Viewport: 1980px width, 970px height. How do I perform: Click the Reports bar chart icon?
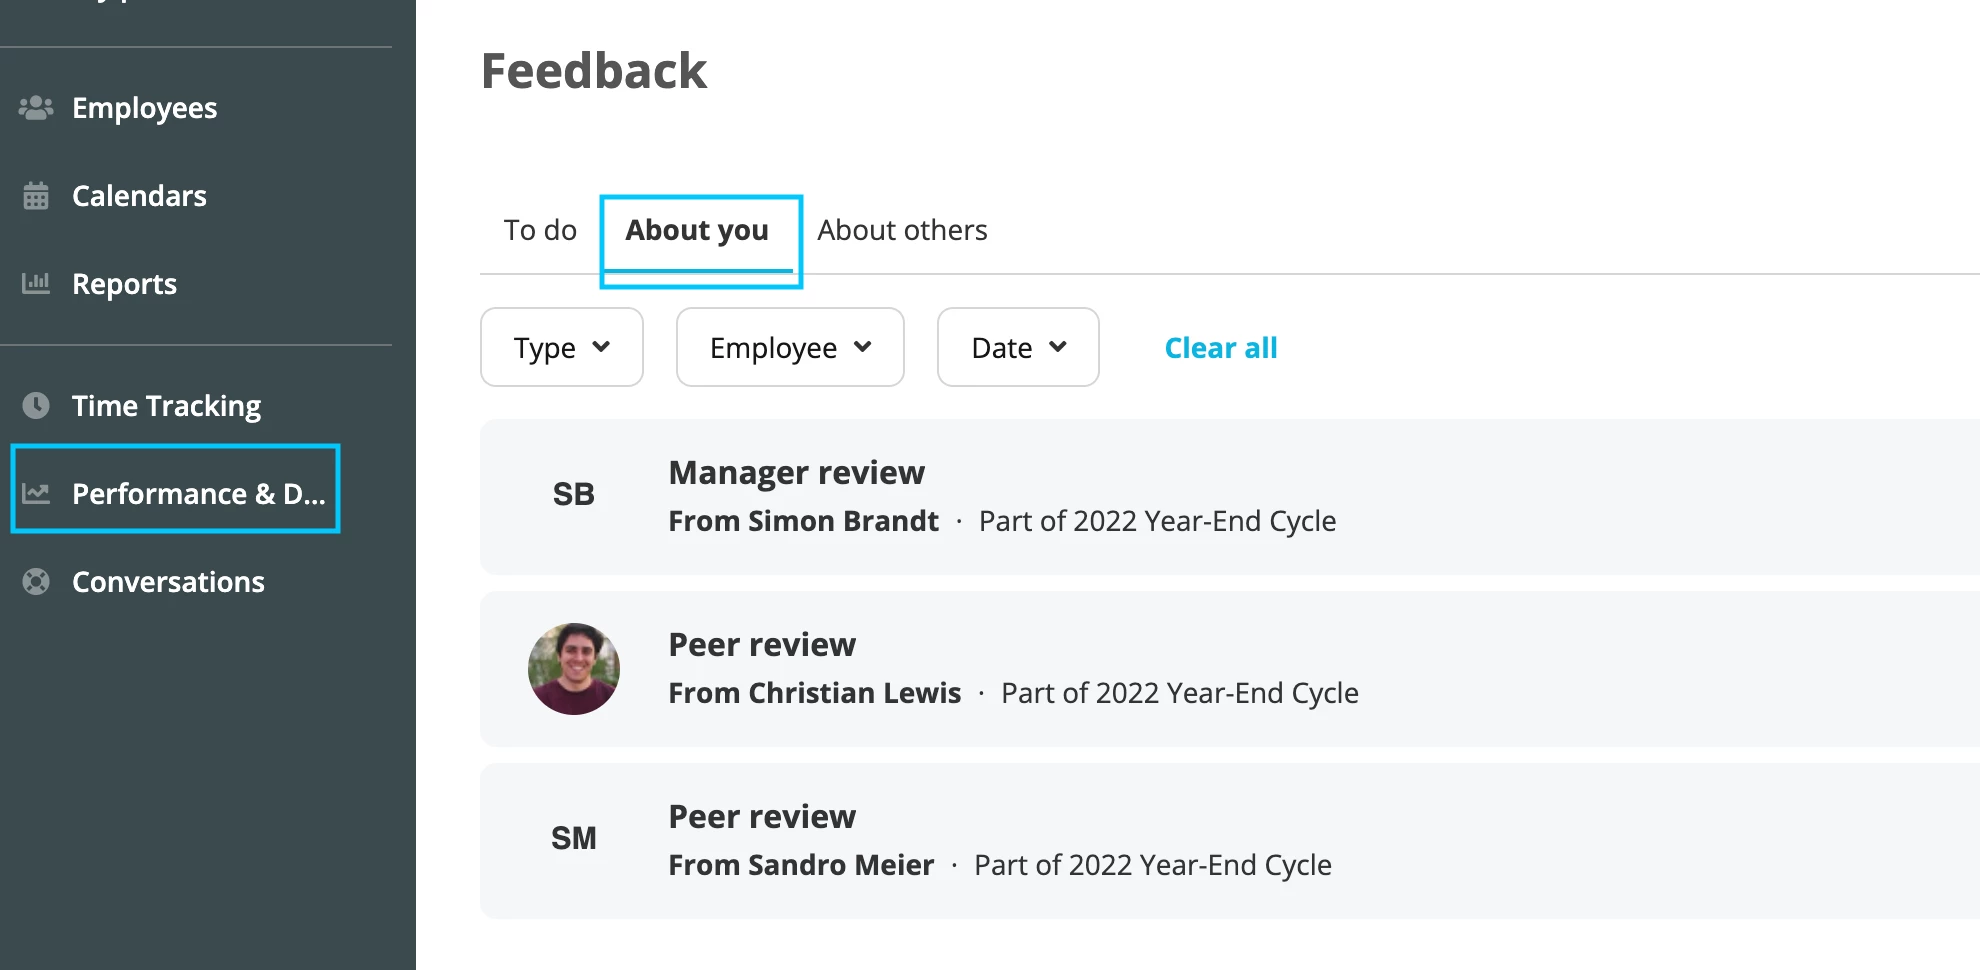pyautogui.click(x=36, y=284)
